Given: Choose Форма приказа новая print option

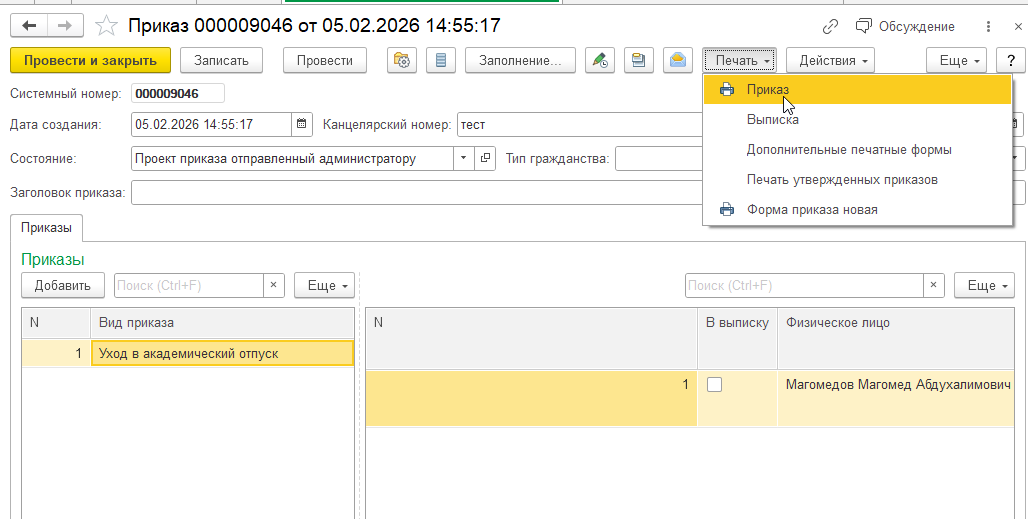Looking at the screenshot, I should (811, 210).
